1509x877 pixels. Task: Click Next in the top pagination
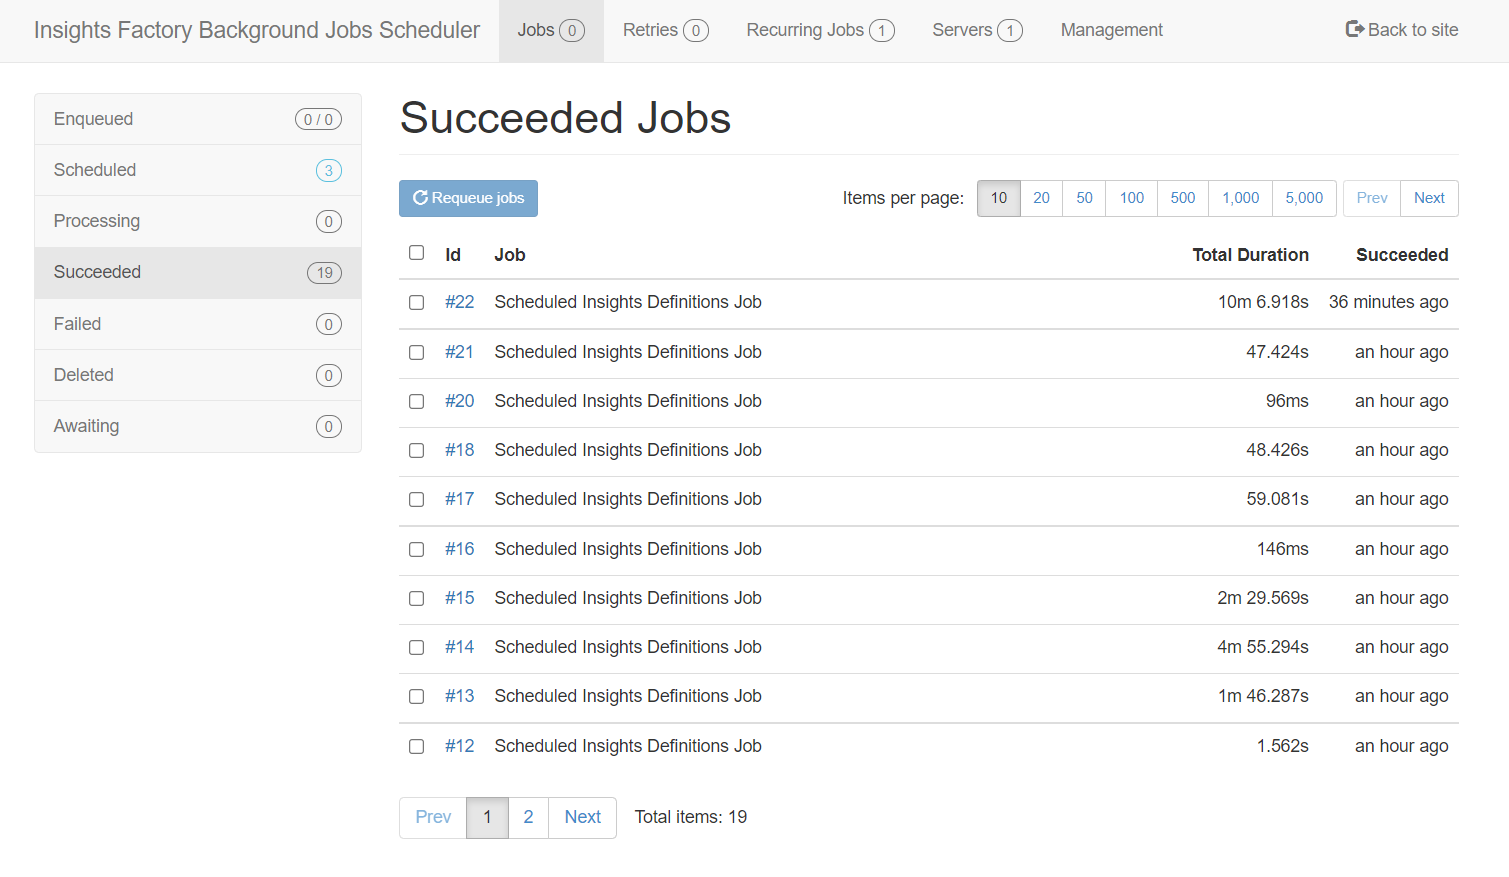point(1428,198)
